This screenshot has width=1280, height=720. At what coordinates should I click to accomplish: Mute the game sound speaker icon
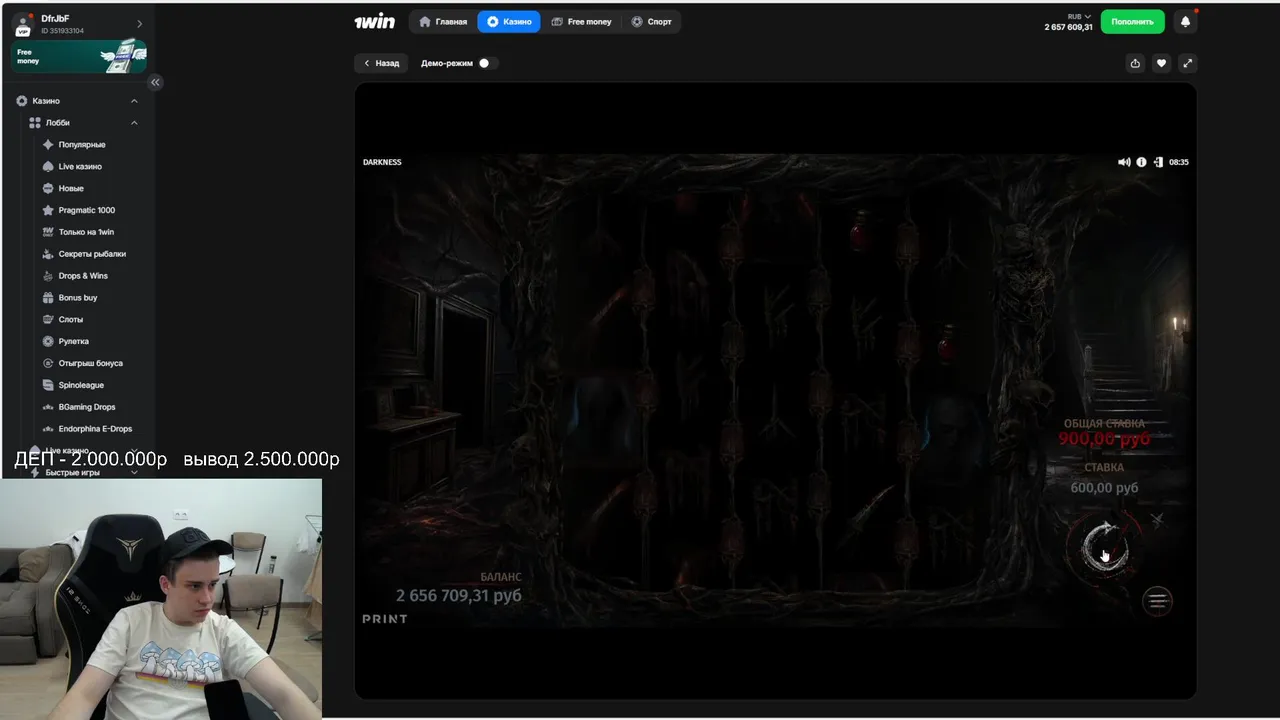click(x=1124, y=162)
